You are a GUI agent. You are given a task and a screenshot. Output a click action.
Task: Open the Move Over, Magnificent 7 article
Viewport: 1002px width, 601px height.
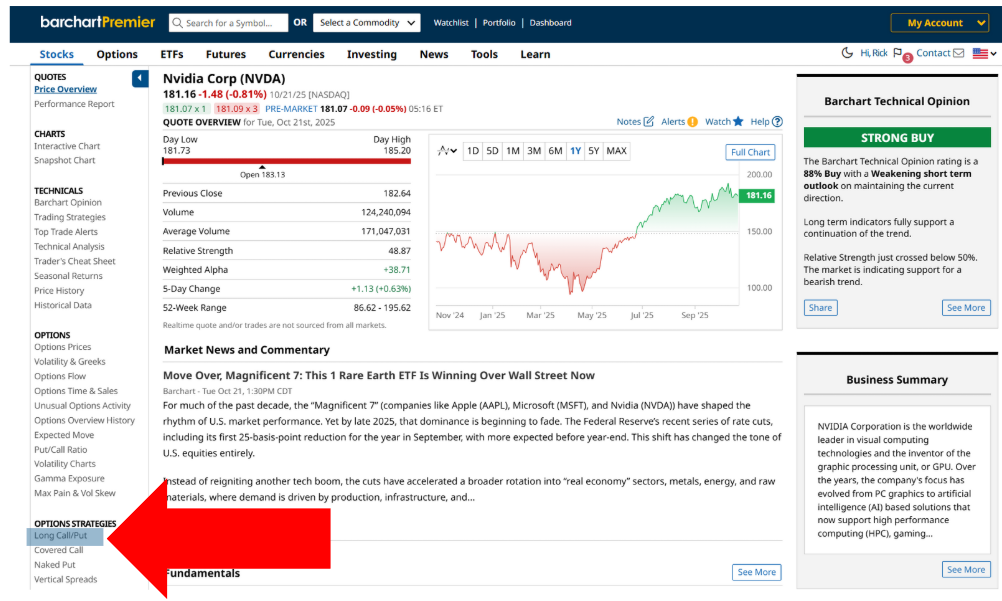click(x=378, y=375)
